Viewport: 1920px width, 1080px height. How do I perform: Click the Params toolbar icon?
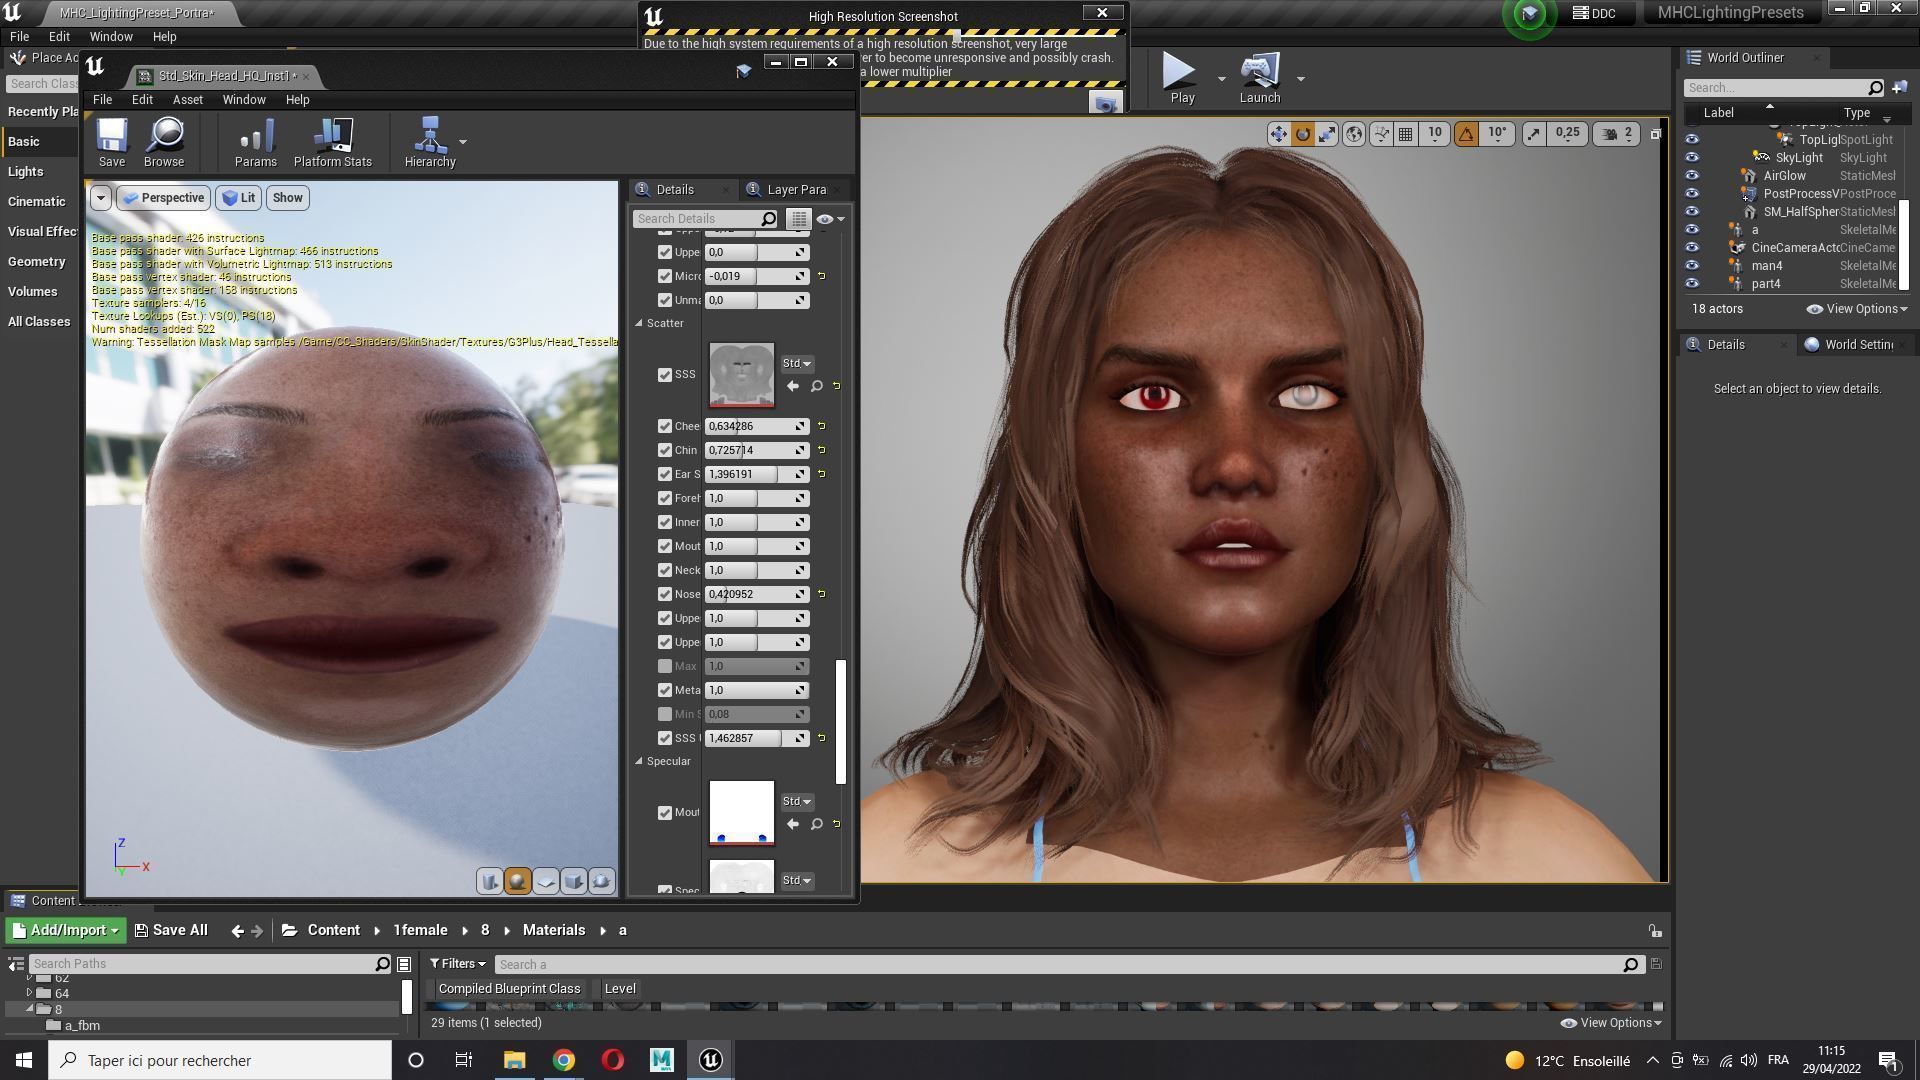click(x=255, y=141)
